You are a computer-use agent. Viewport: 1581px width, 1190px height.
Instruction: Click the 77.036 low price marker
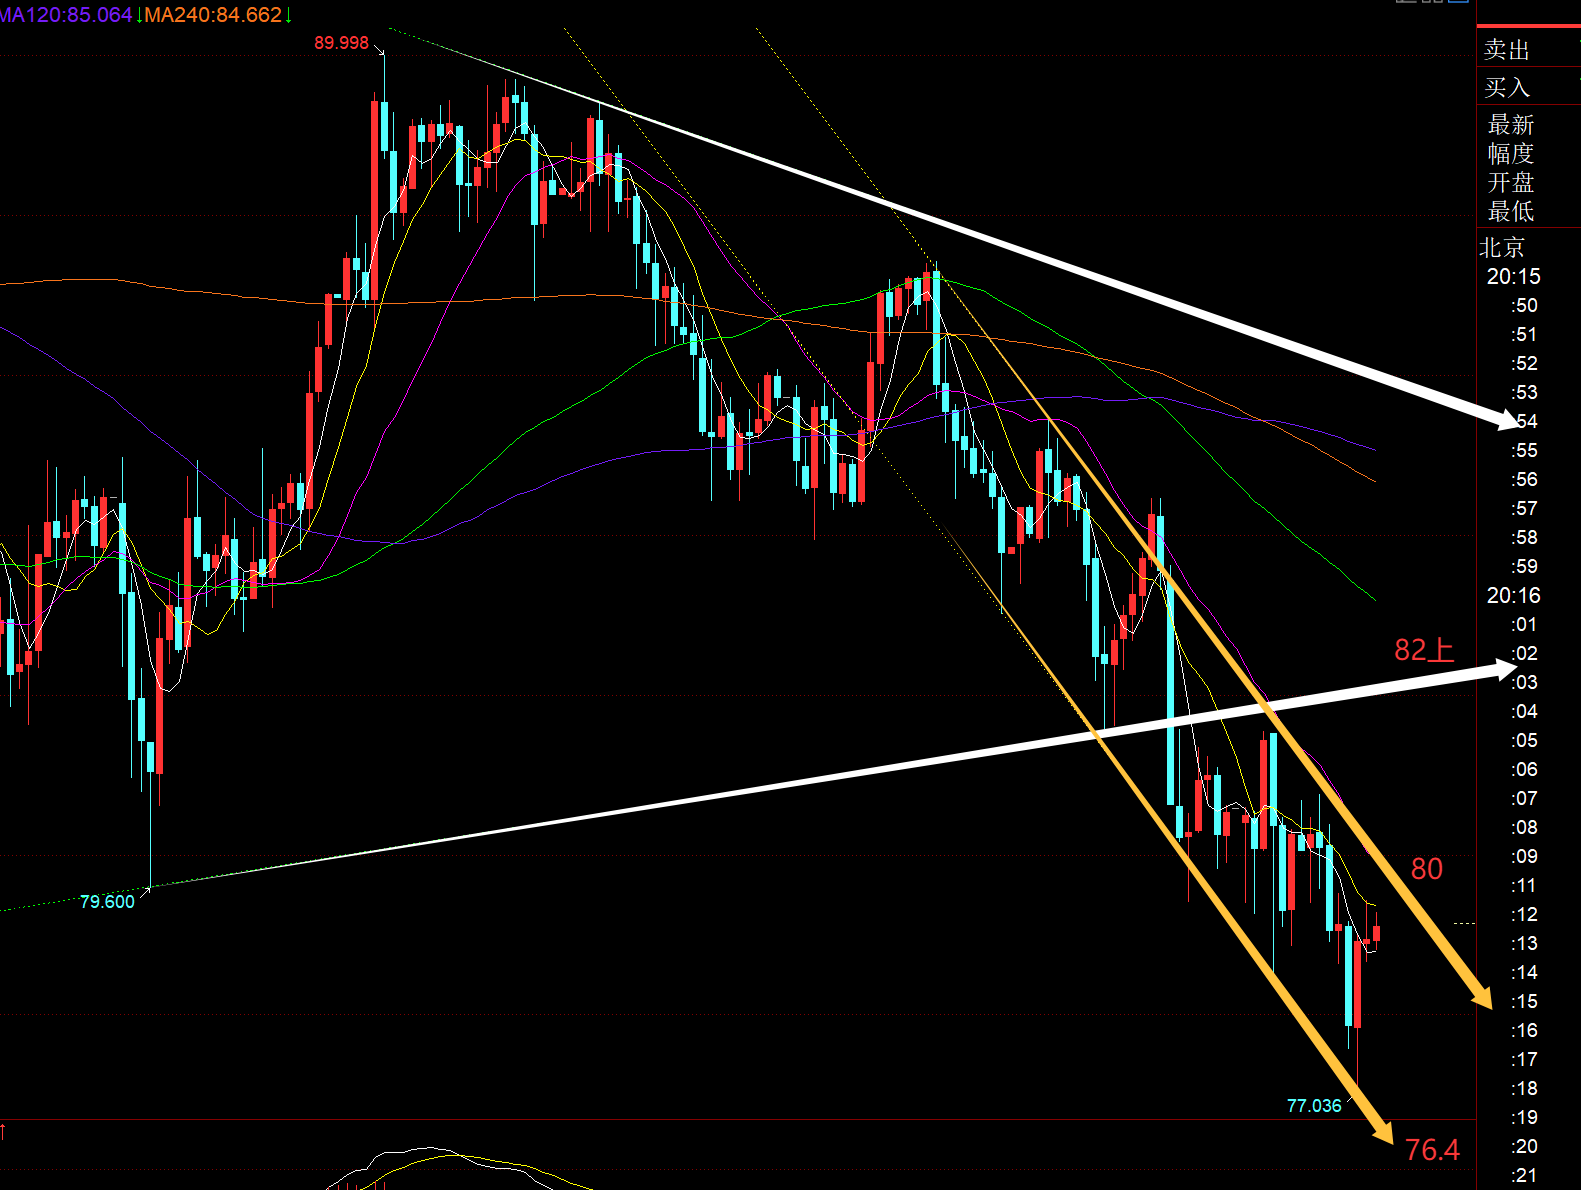(x=1313, y=1106)
